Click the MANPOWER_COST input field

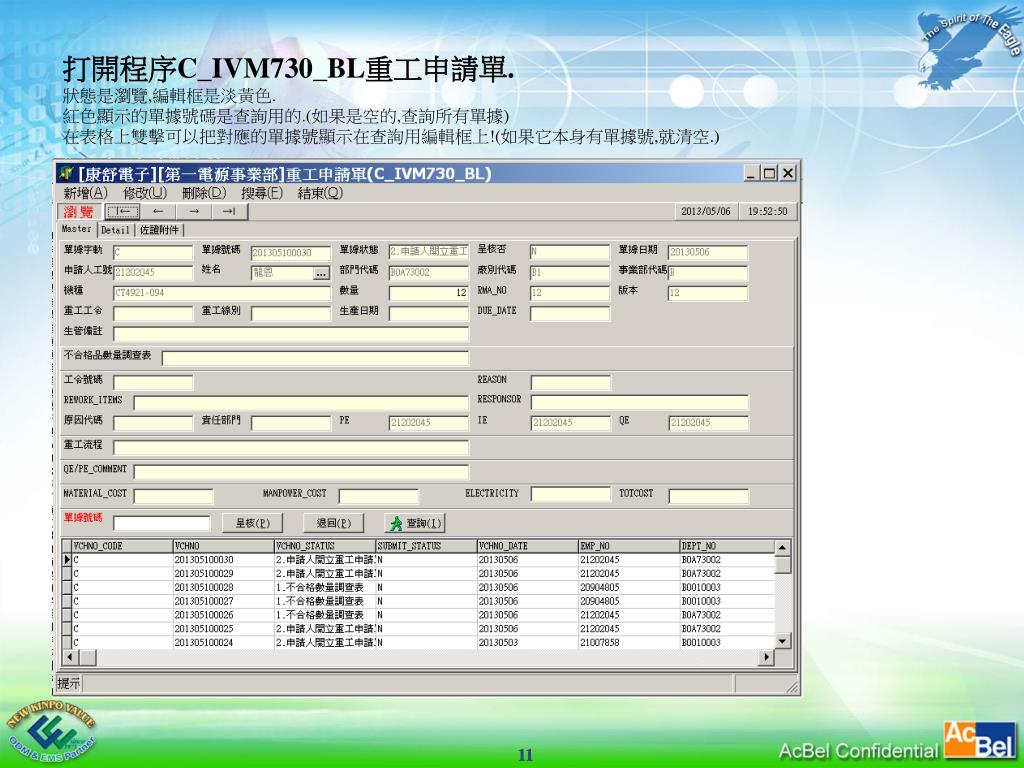[378, 496]
